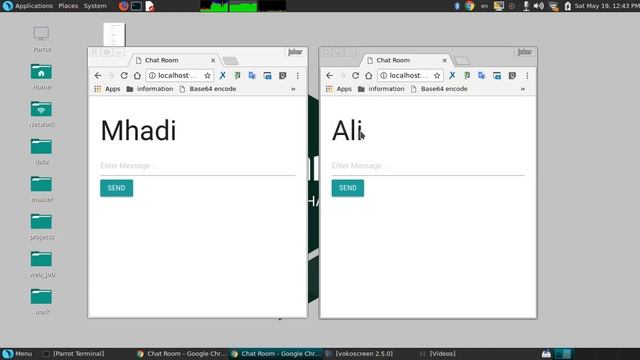Viewport: 640px width, 360px height.
Task: Click SEND button under Mhadi
Action: pos(116,188)
